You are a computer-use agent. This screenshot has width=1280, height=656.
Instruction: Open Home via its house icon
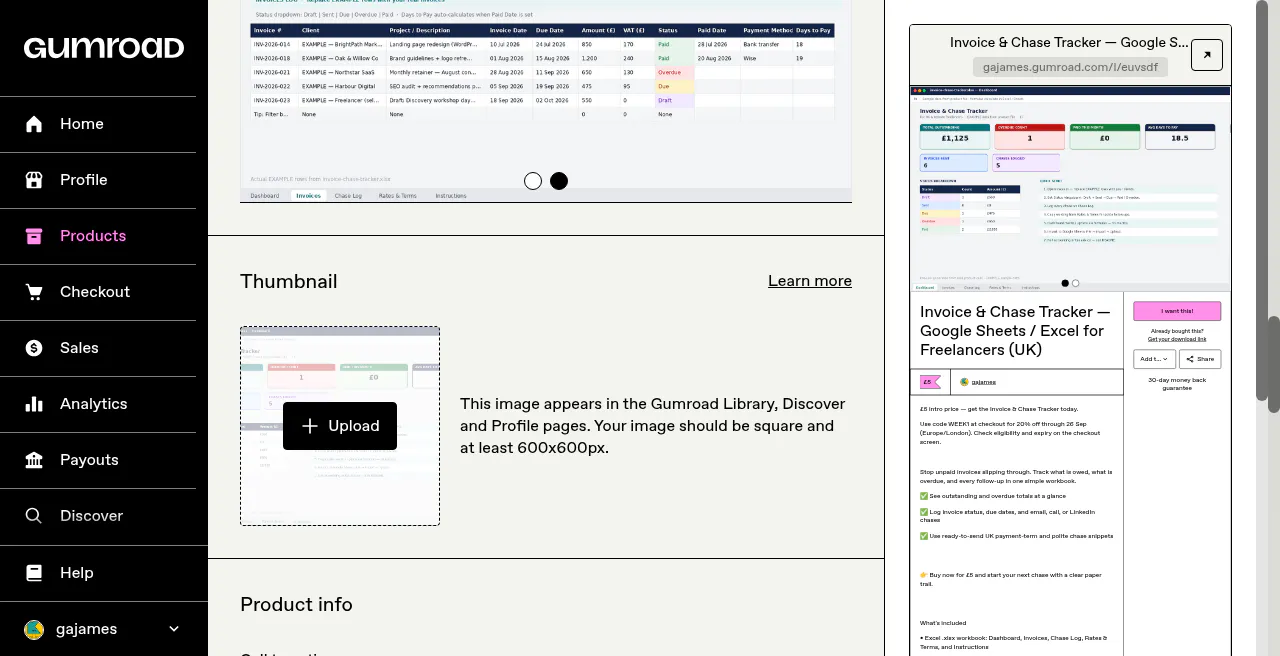click(x=34, y=124)
